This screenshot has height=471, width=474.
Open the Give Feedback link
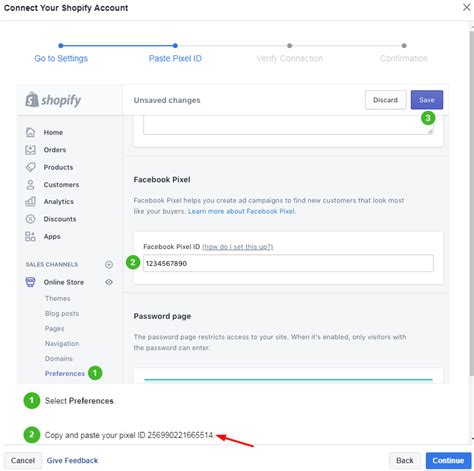pyautogui.click(x=72, y=460)
